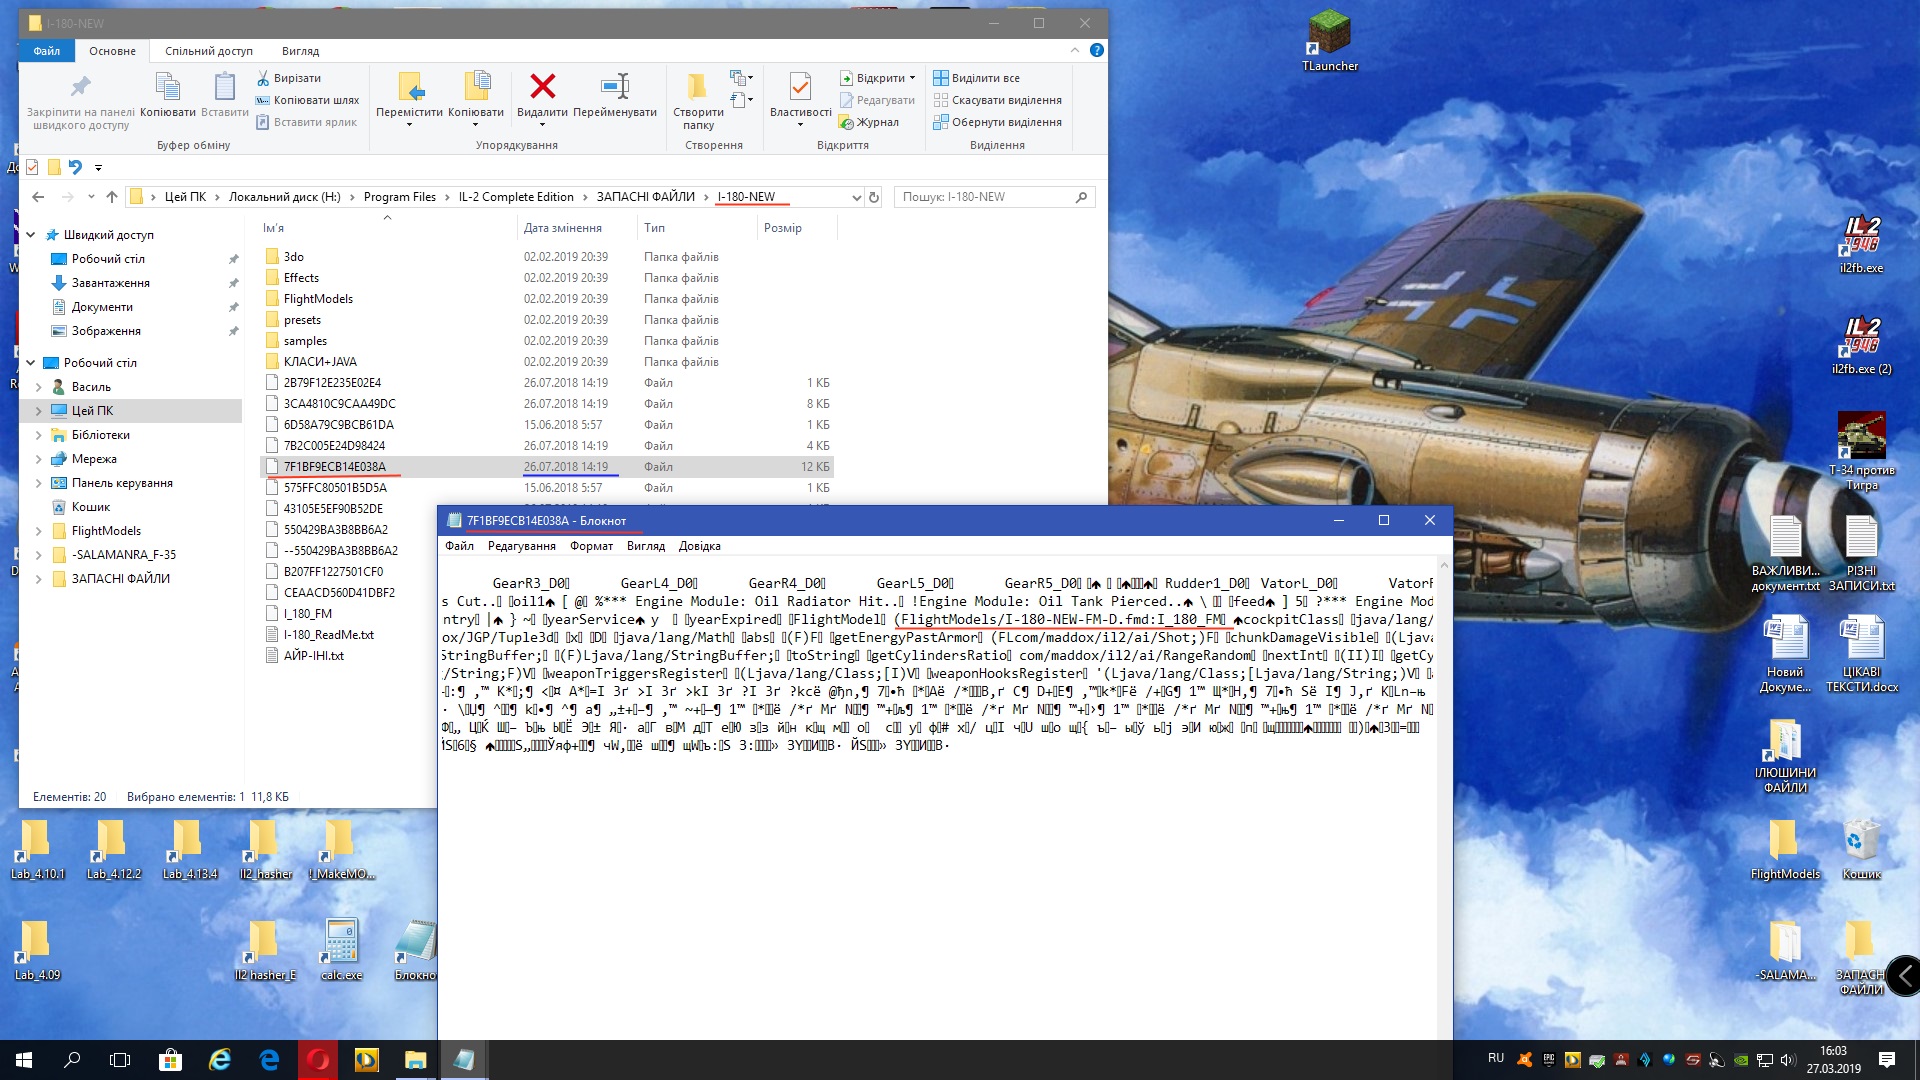This screenshot has height=1080, width=1920.
Task: Collapse the ribbon with the chevron arrow
Action: tap(1075, 50)
